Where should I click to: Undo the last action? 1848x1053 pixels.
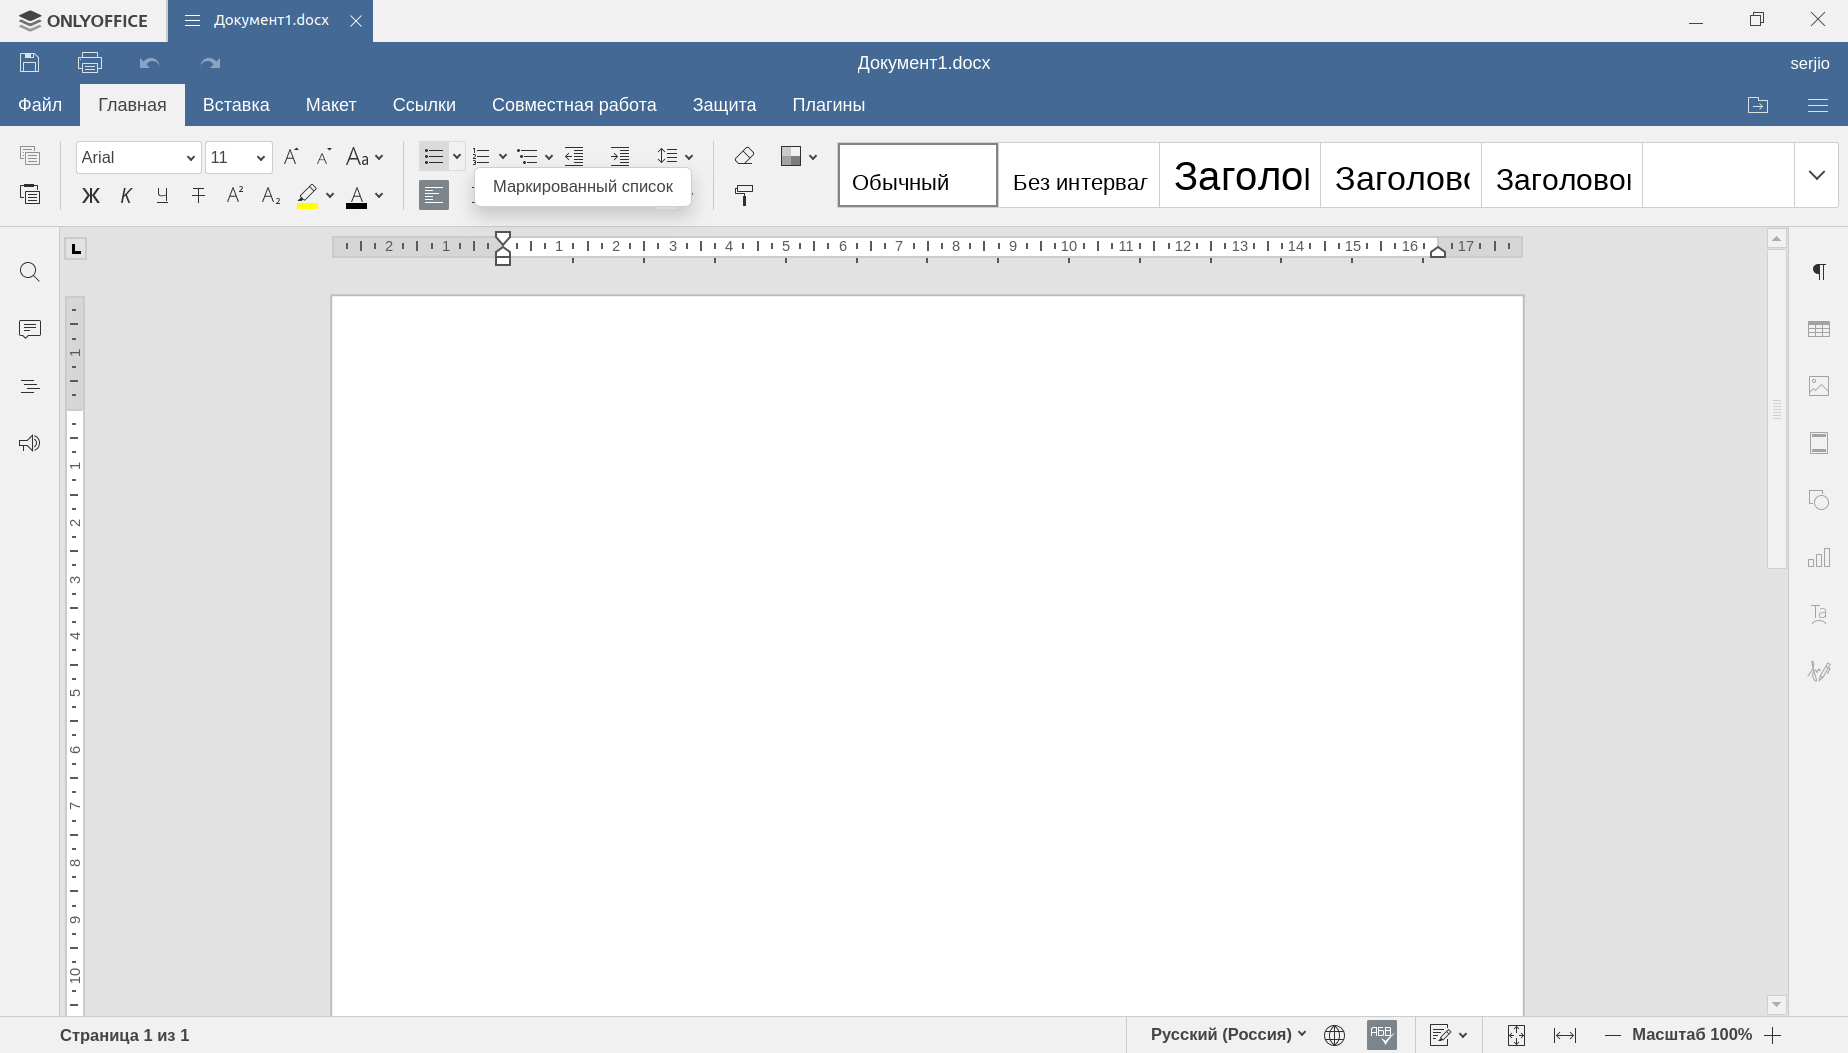coord(150,63)
